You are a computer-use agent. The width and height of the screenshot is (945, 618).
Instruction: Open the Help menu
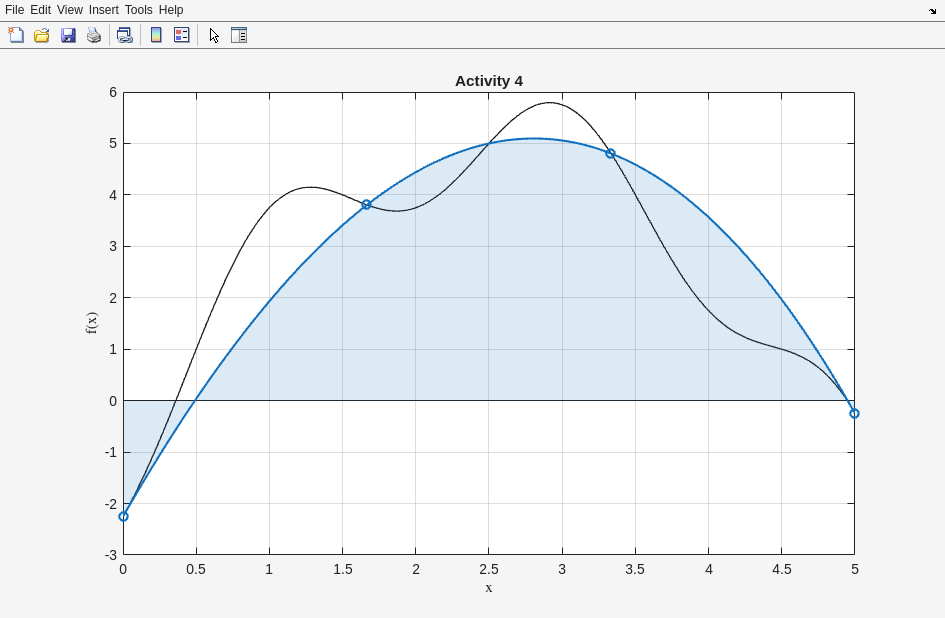click(171, 10)
